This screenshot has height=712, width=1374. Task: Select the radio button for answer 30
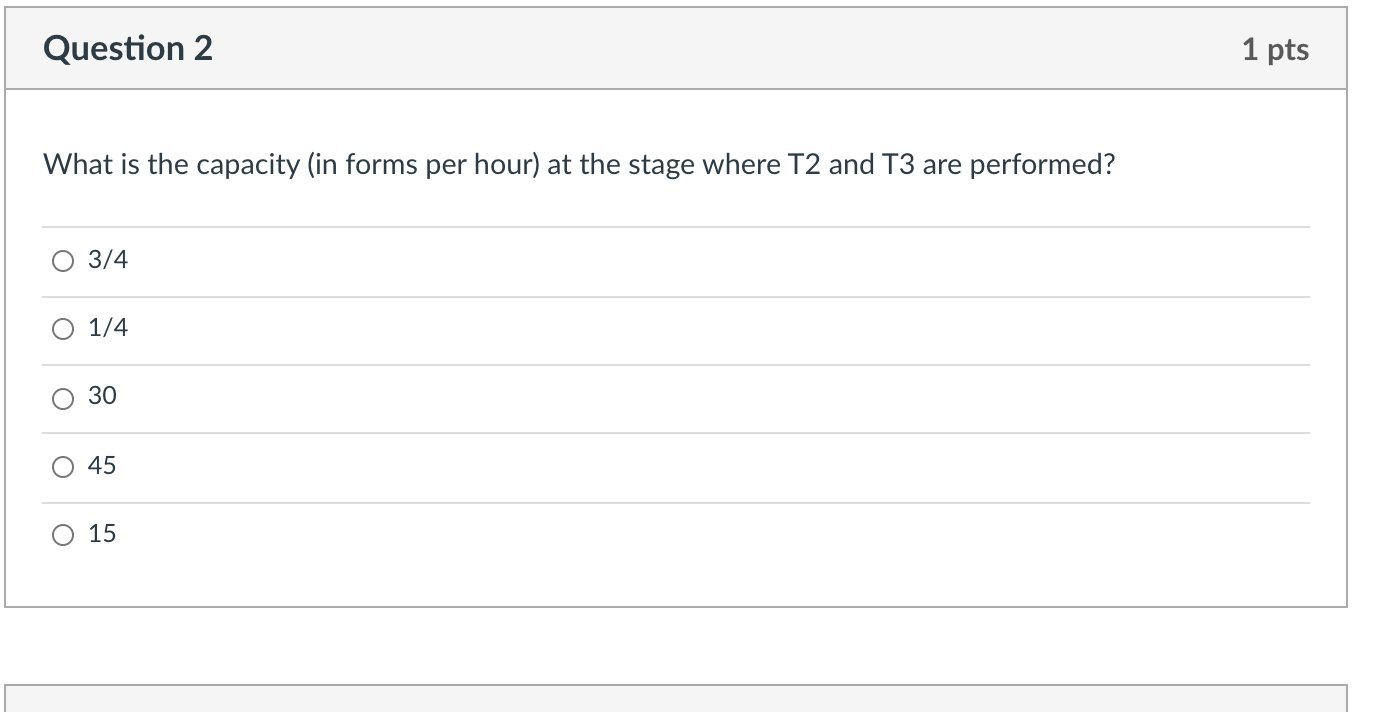coord(62,397)
